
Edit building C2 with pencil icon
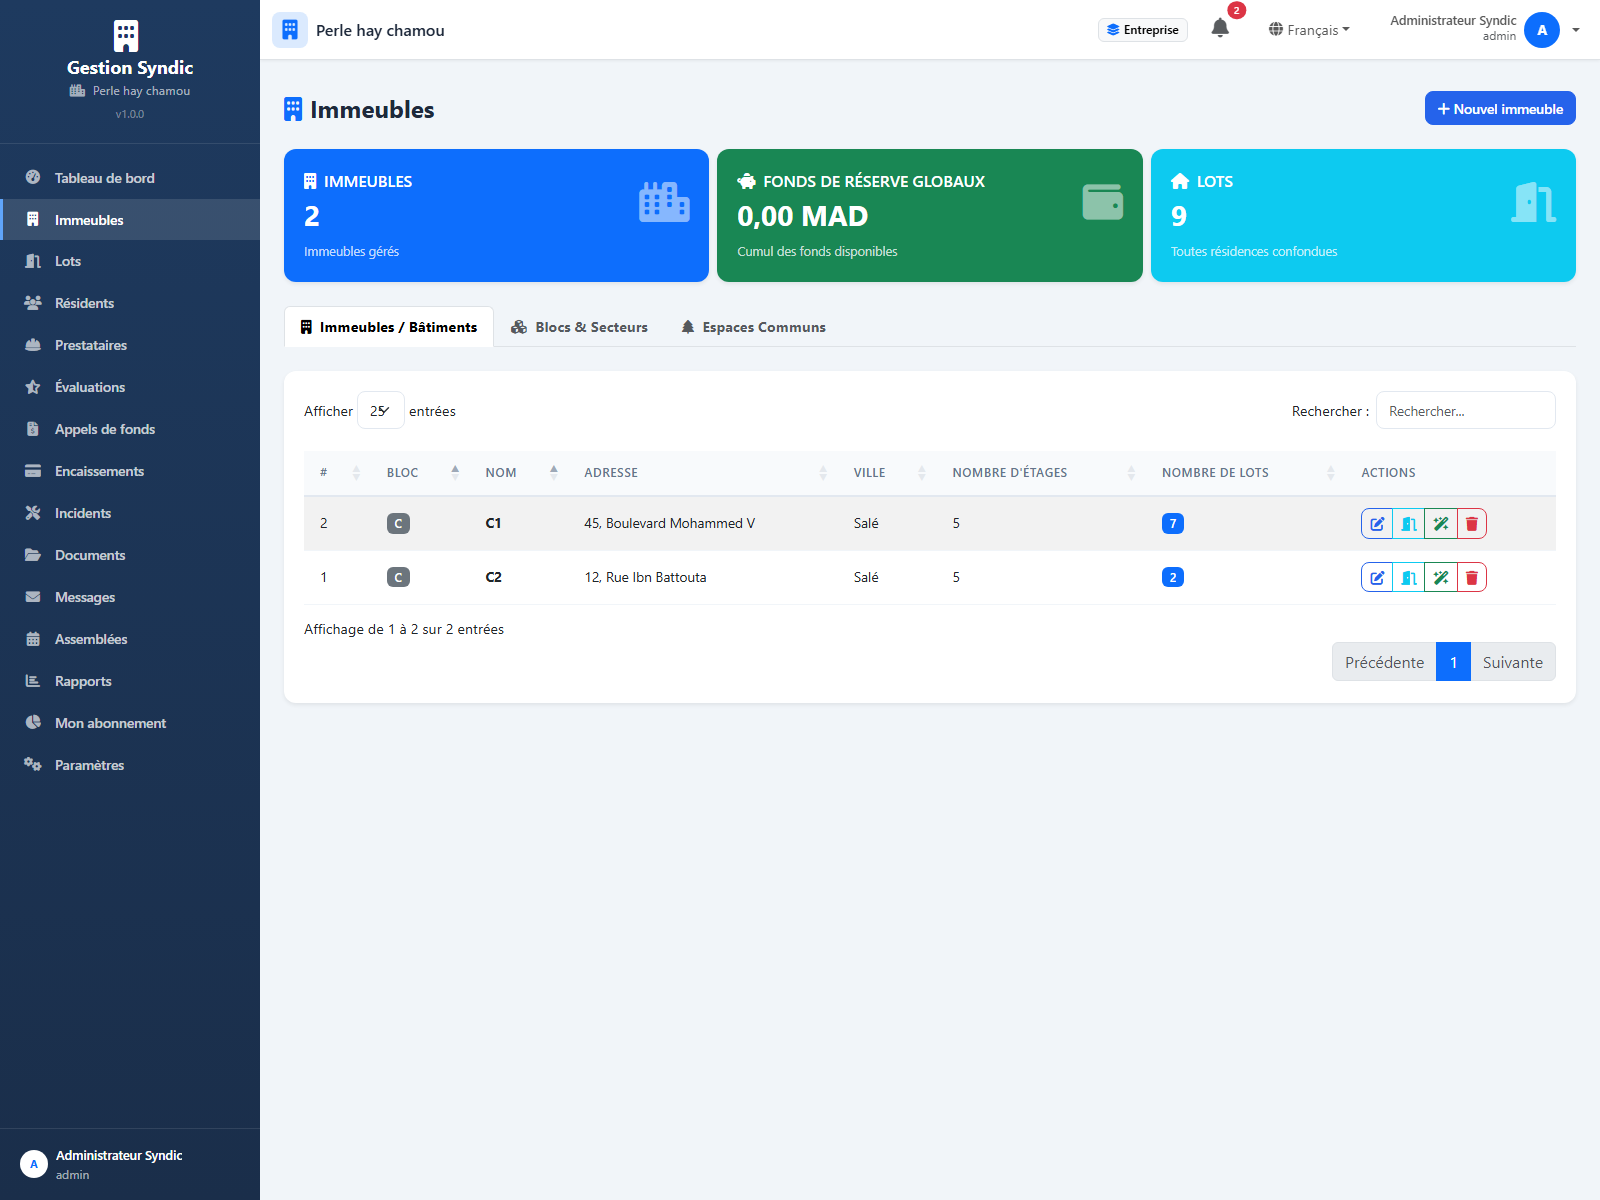[x=1377, y=577]
